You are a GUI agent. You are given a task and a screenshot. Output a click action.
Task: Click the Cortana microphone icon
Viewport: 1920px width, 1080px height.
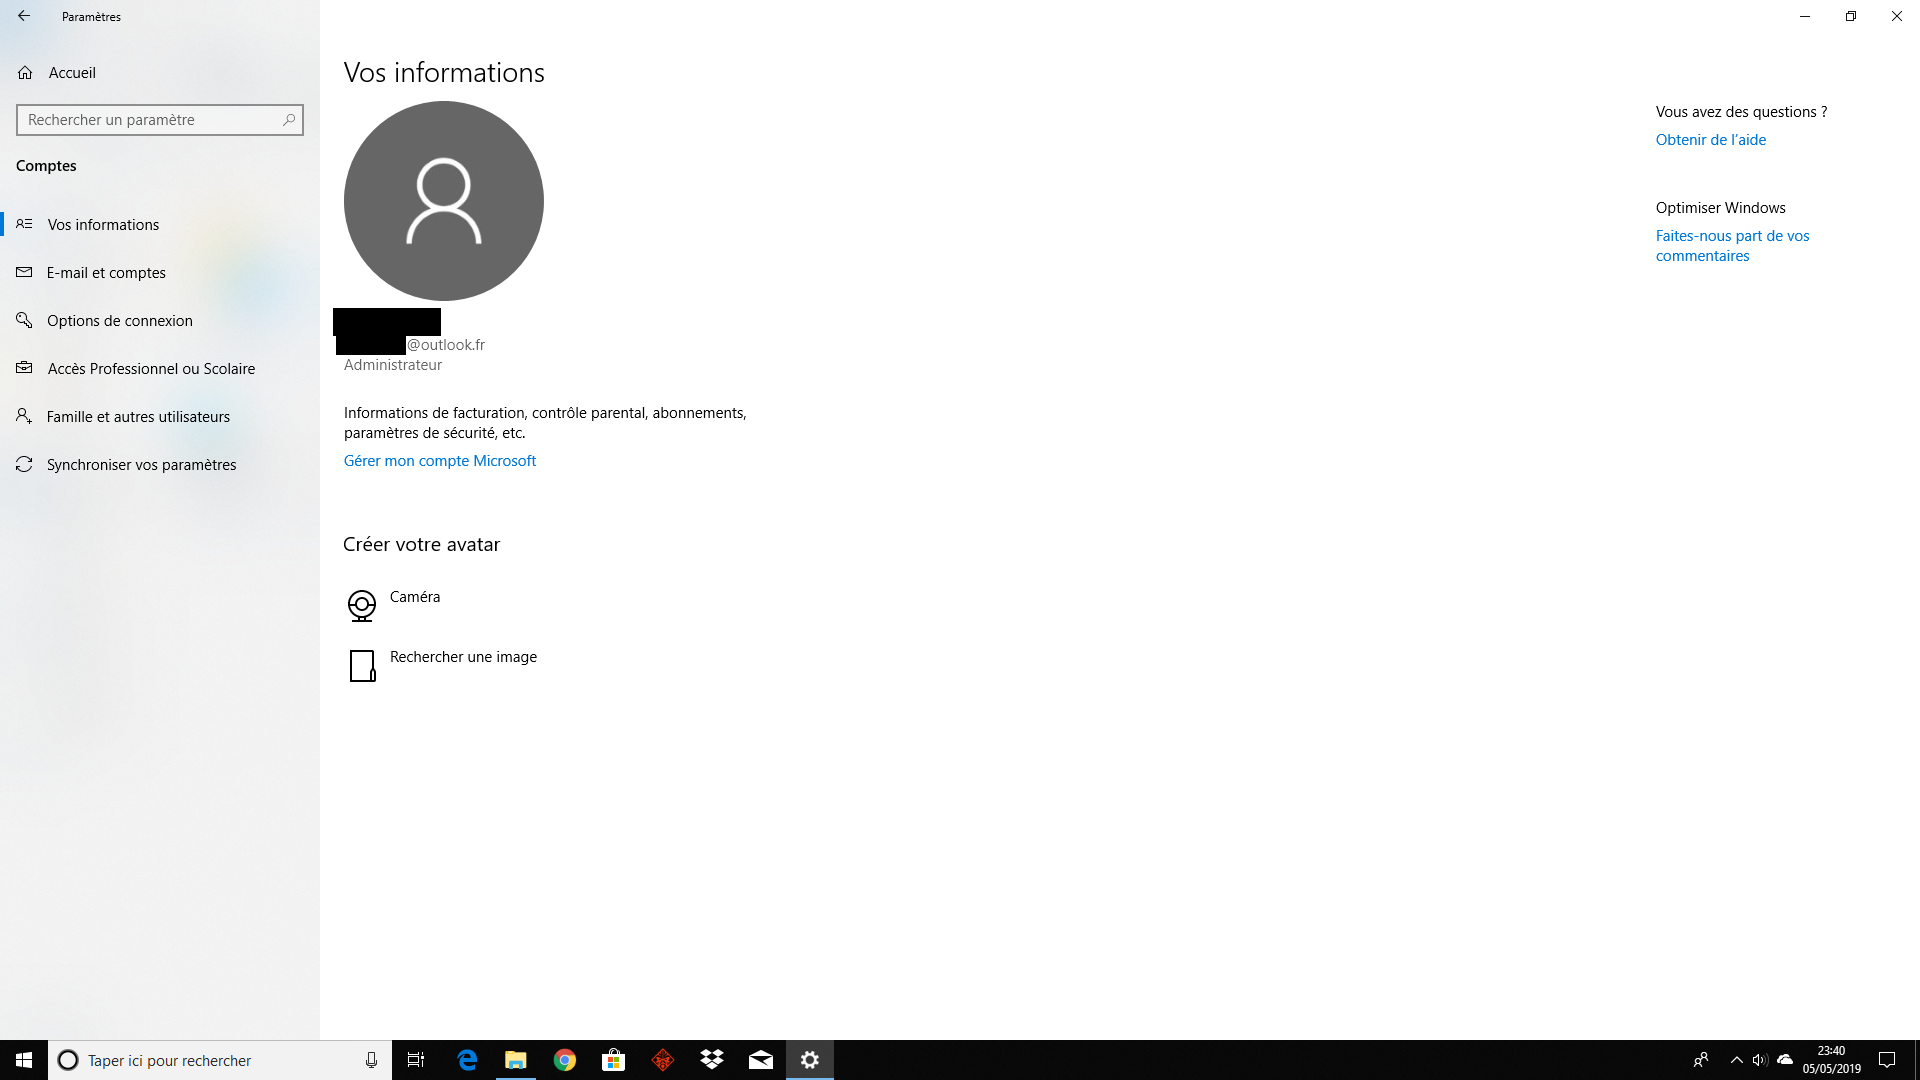(x=371, y=1060)
